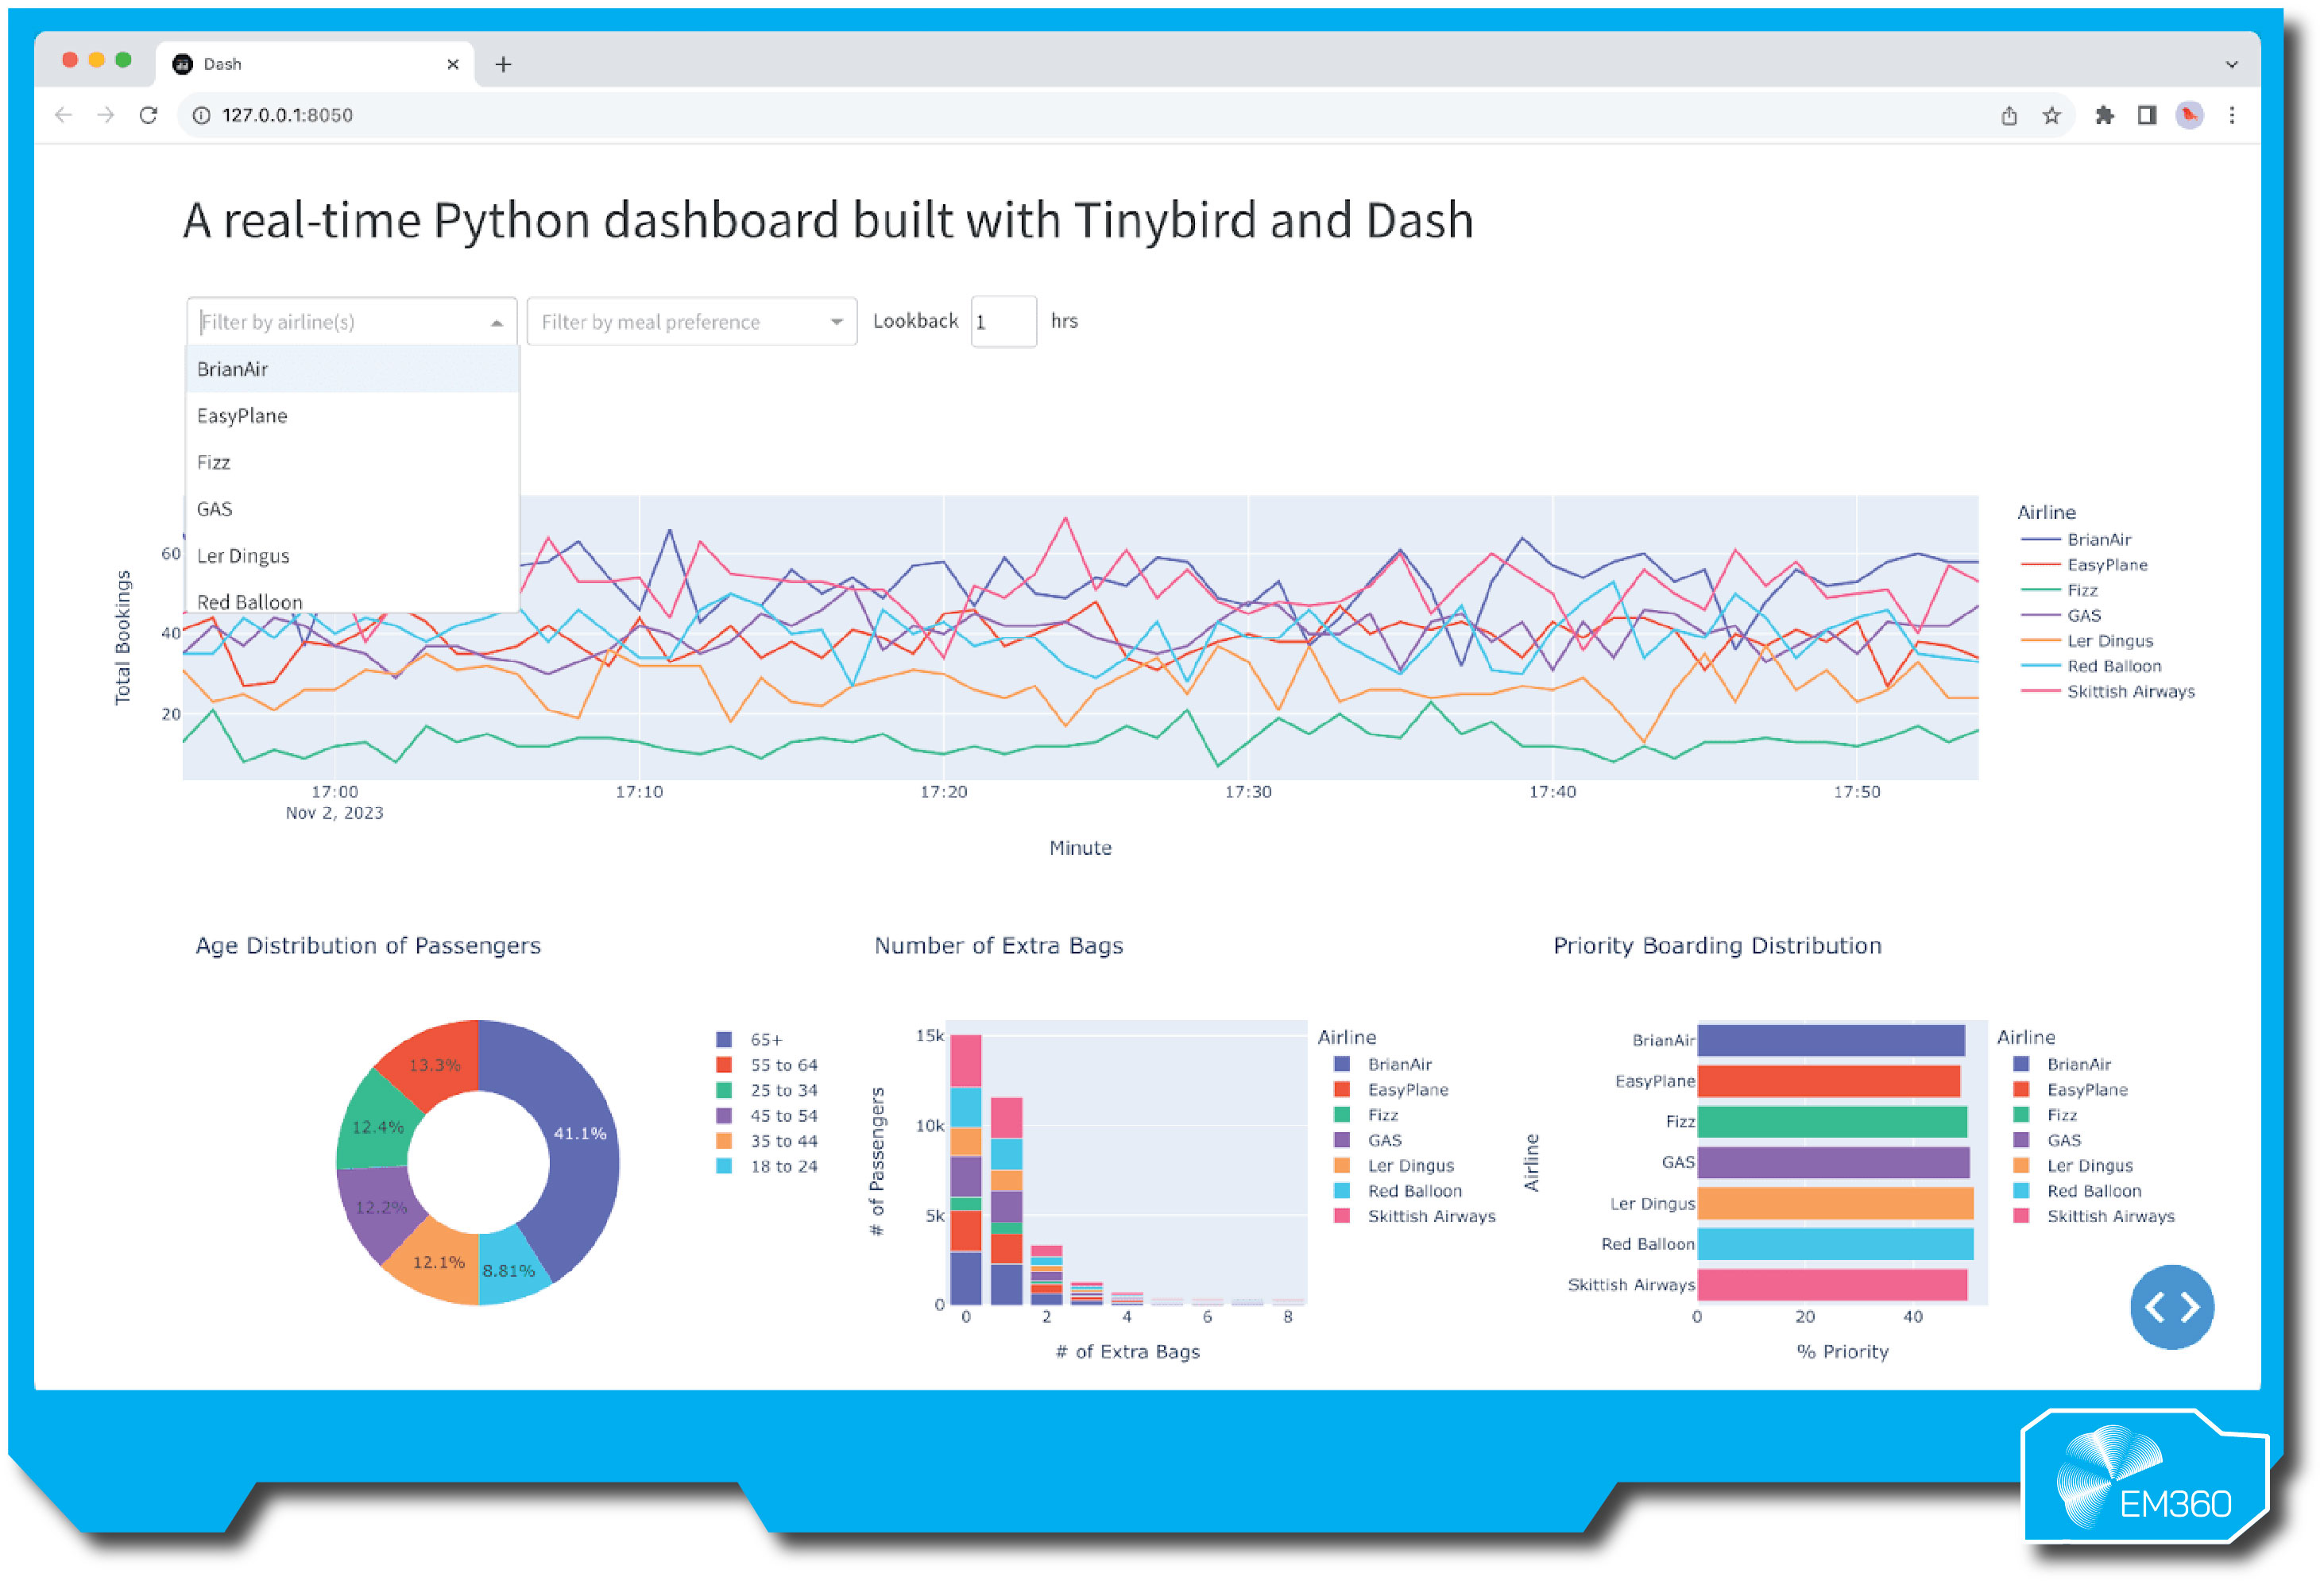
Task: Open a new browser tab
Action: [x=503, y=64]
